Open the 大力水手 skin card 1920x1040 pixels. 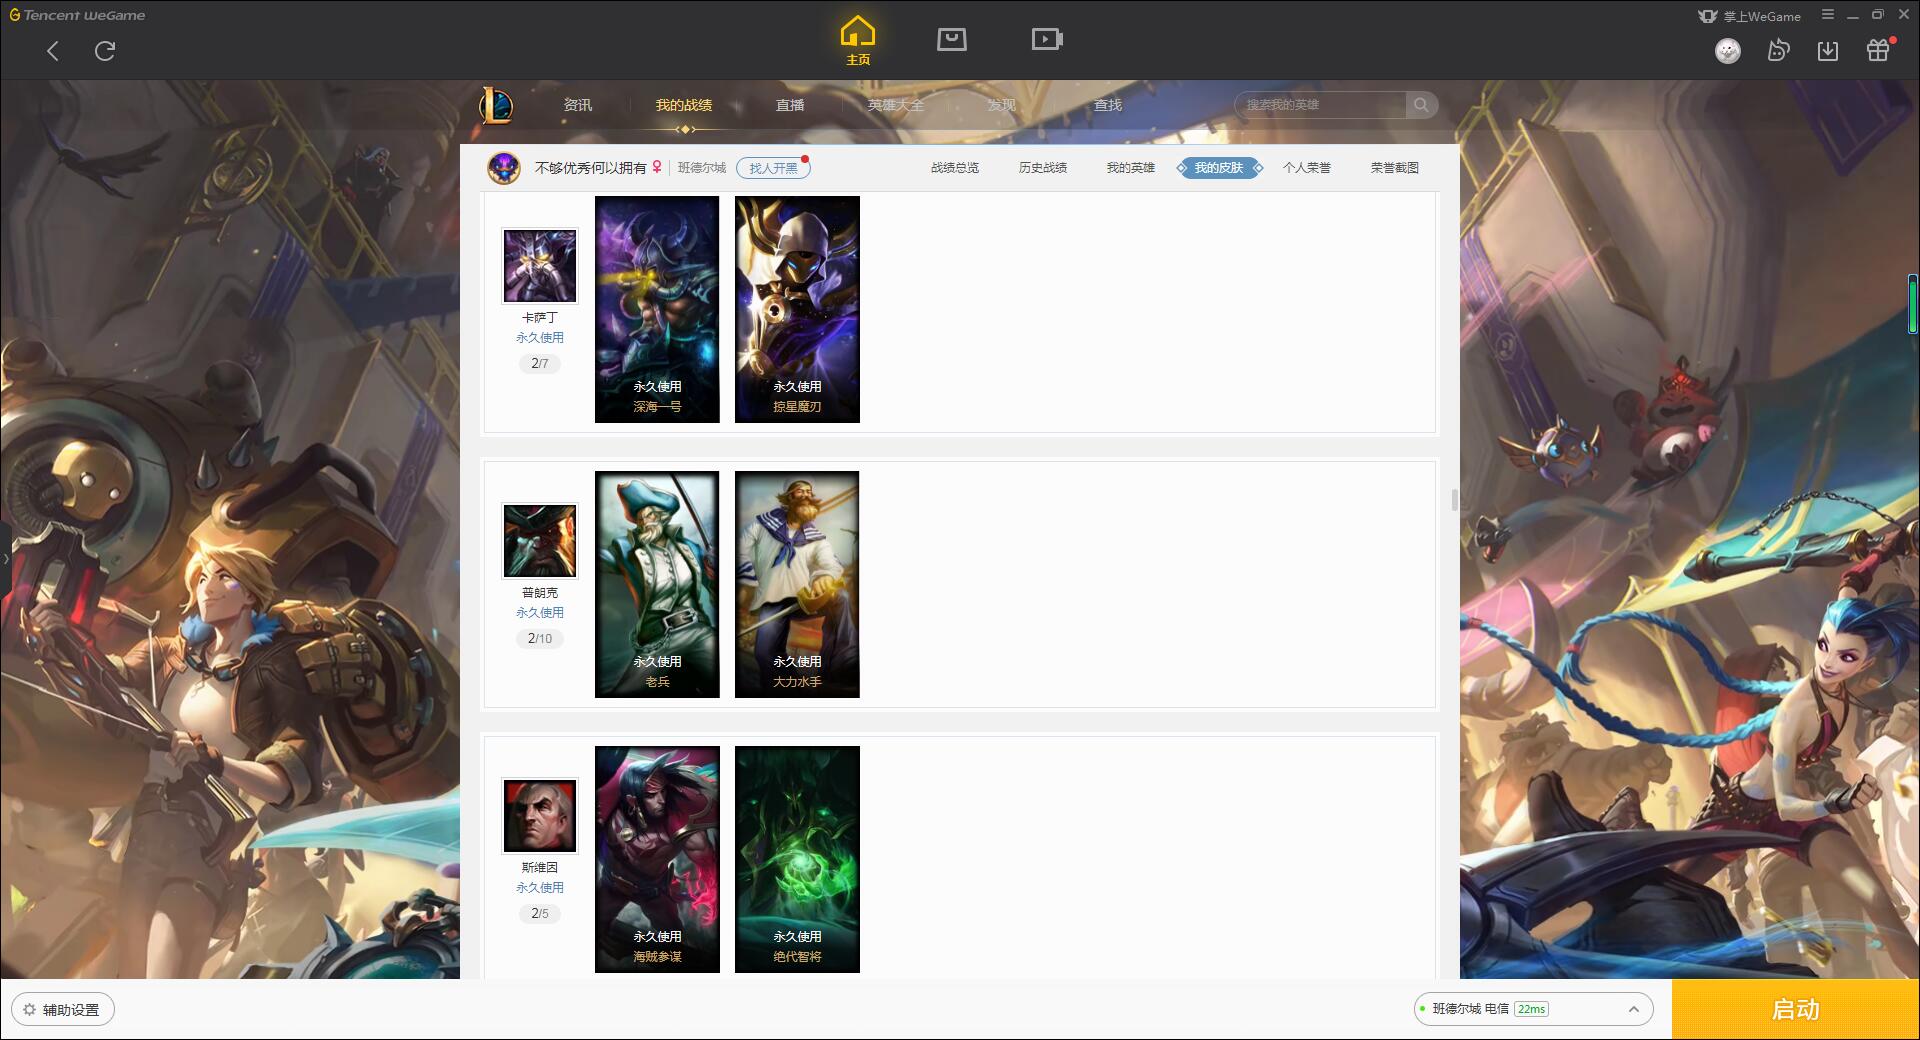click(x=797, y=584)
